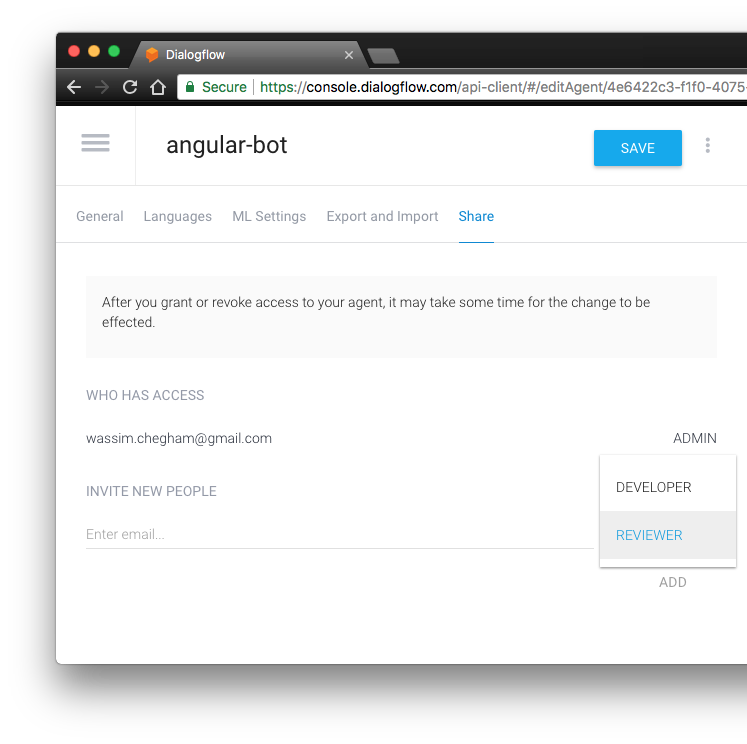Click the INVITE NEW PEOPLE heading
747x744 pixels.
(x=151, y=491)
